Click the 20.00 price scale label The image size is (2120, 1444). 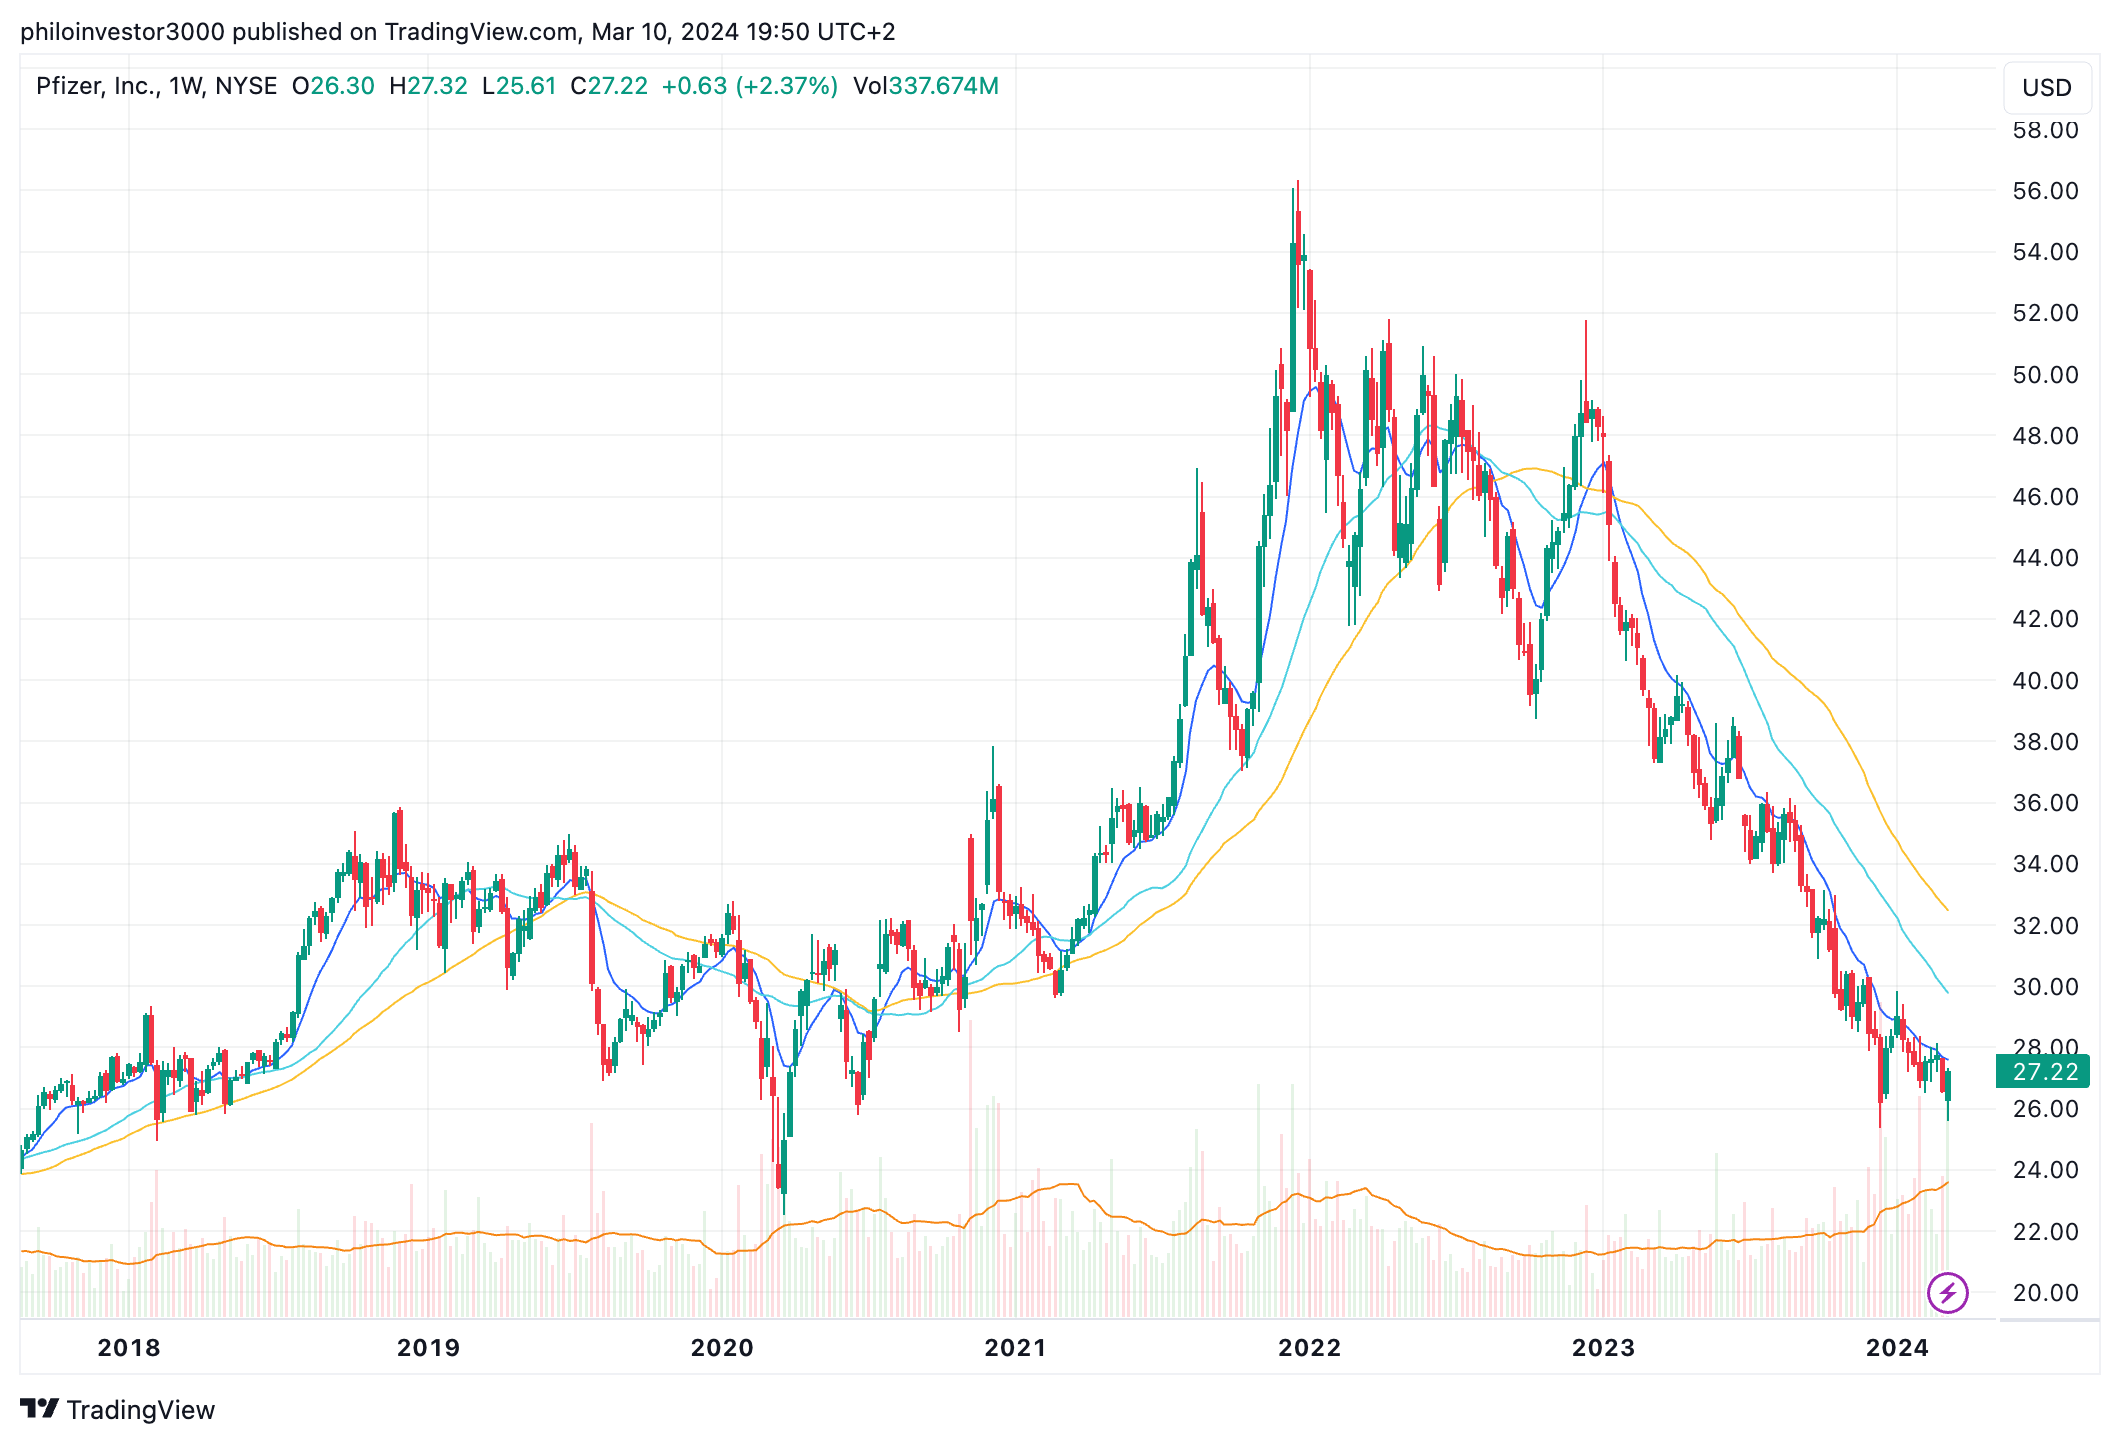click(2045, 1292)
